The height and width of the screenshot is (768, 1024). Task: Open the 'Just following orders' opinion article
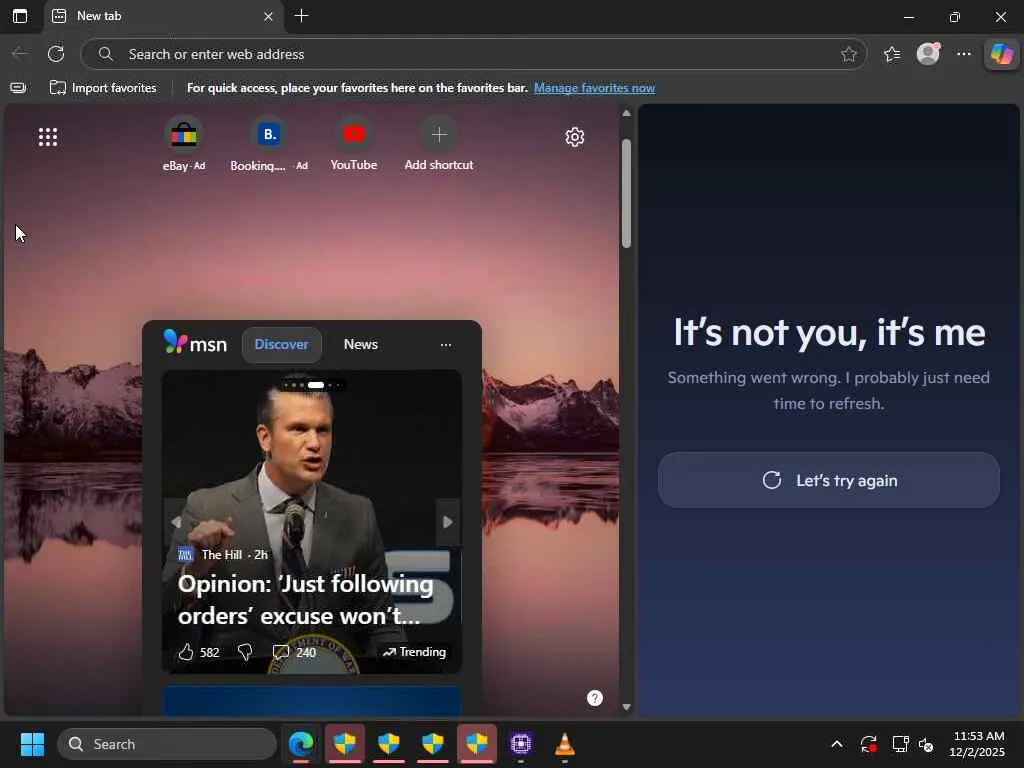coord(306,600)
